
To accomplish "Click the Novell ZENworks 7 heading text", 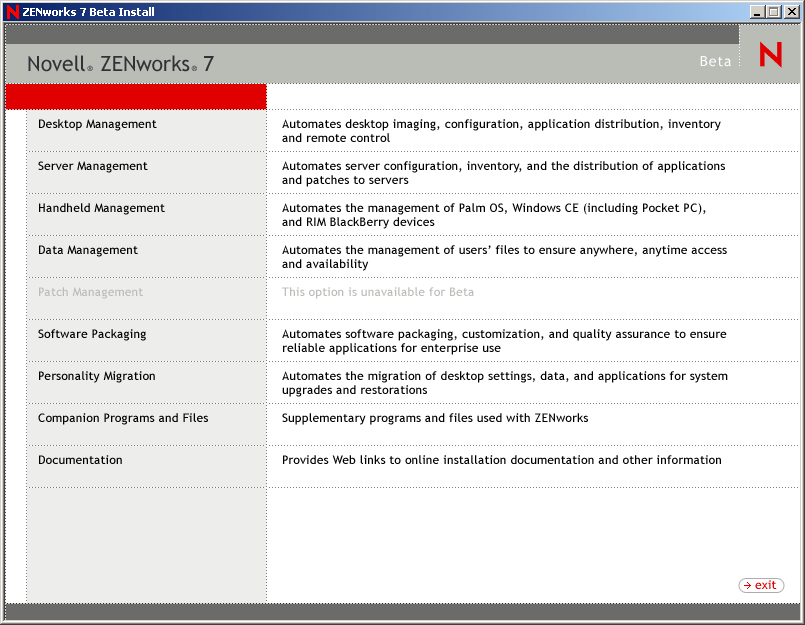I will [120, 64].
